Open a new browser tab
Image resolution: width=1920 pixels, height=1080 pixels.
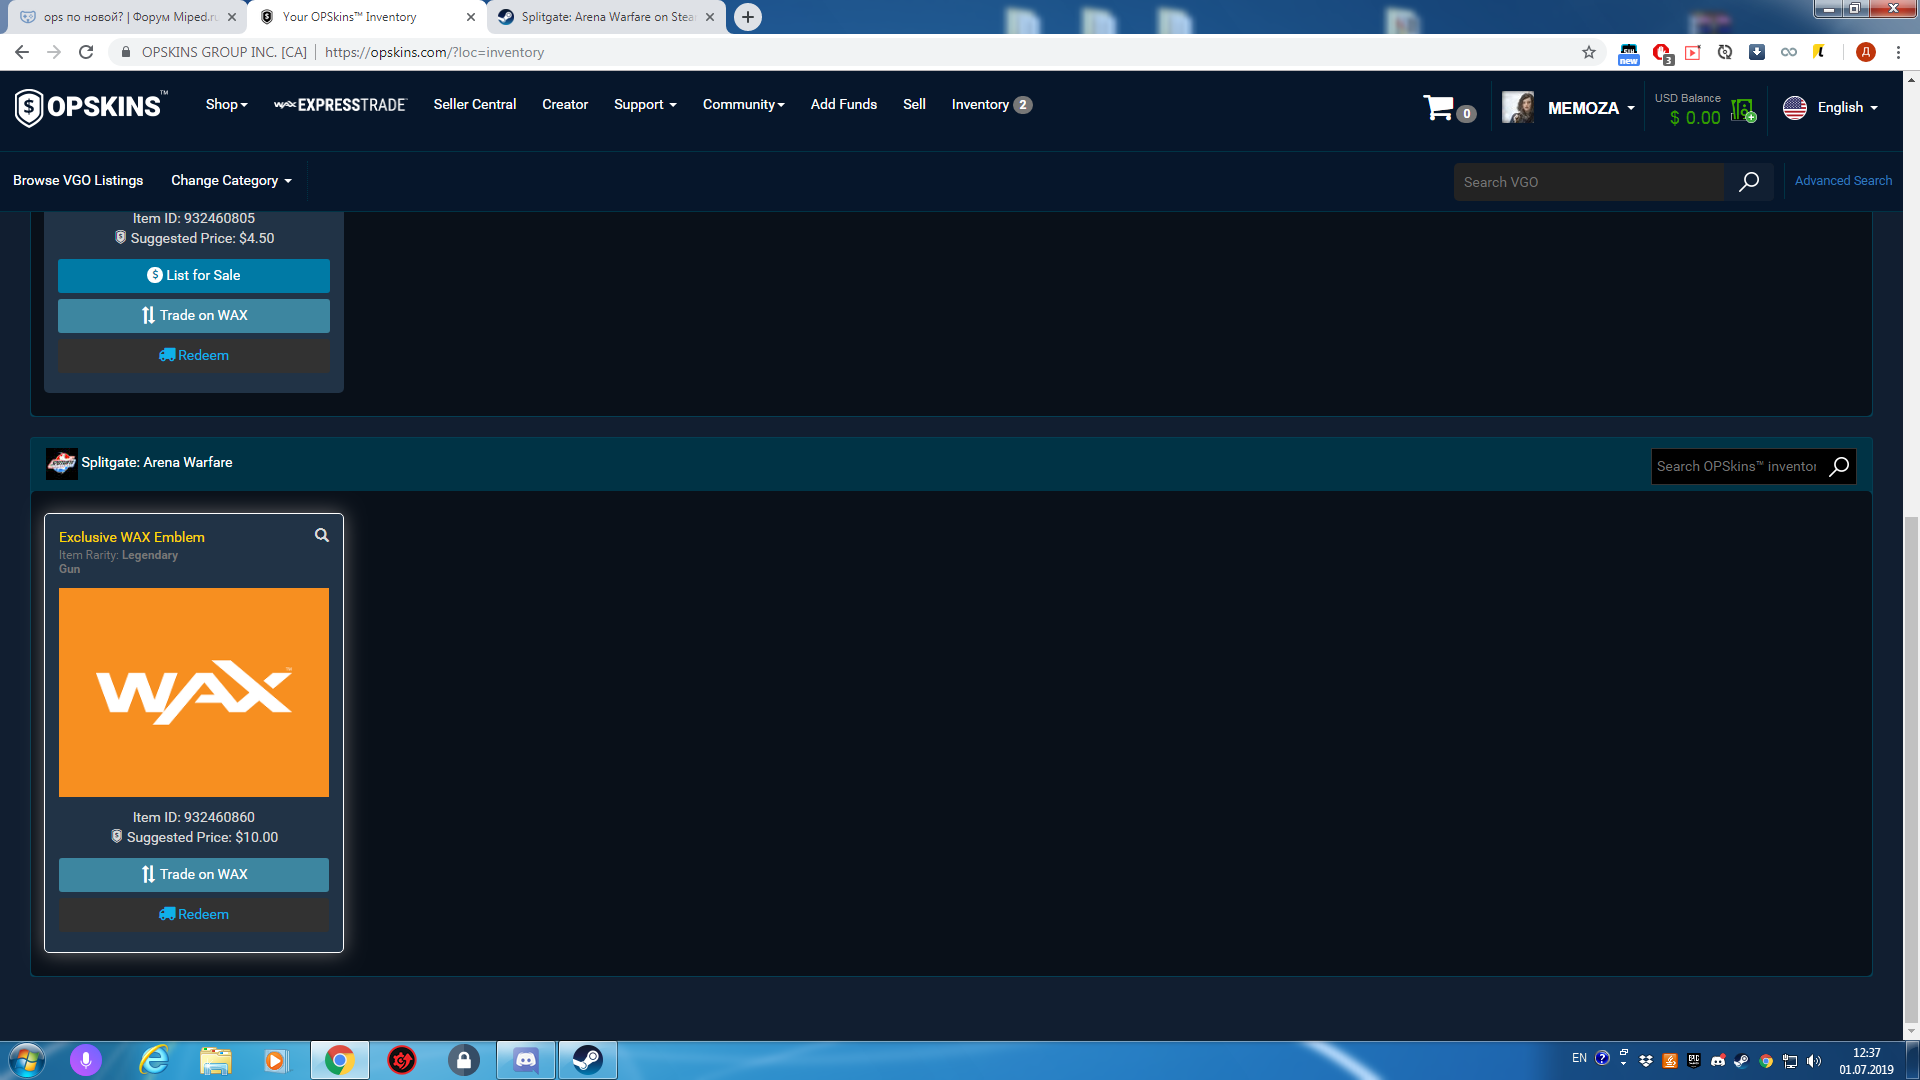click(x=748, y=17)
